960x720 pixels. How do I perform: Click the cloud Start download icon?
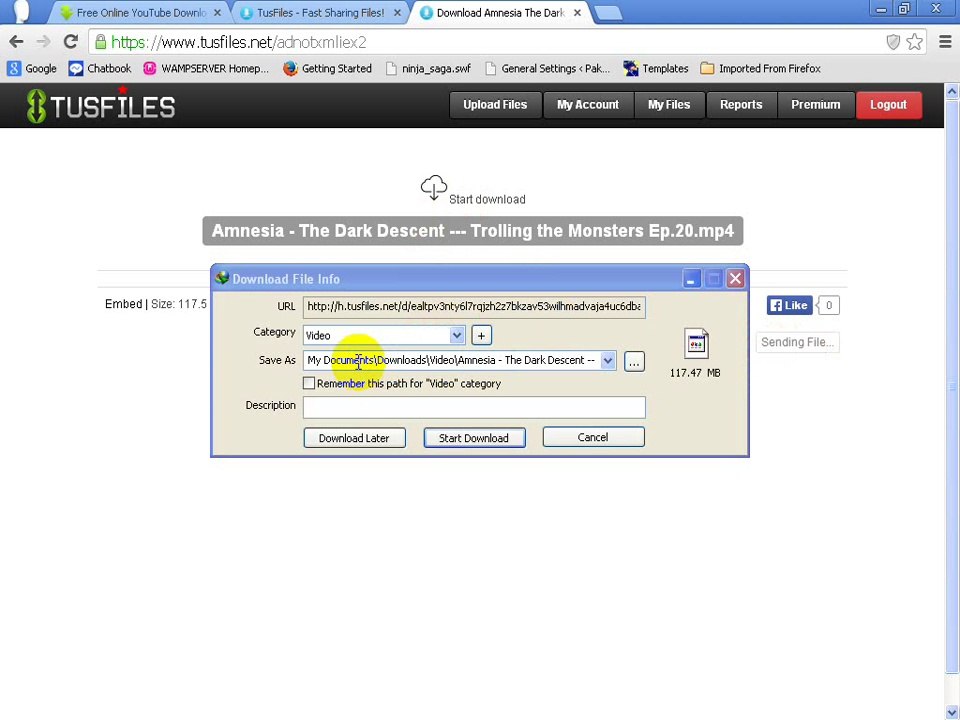point(433,188)
